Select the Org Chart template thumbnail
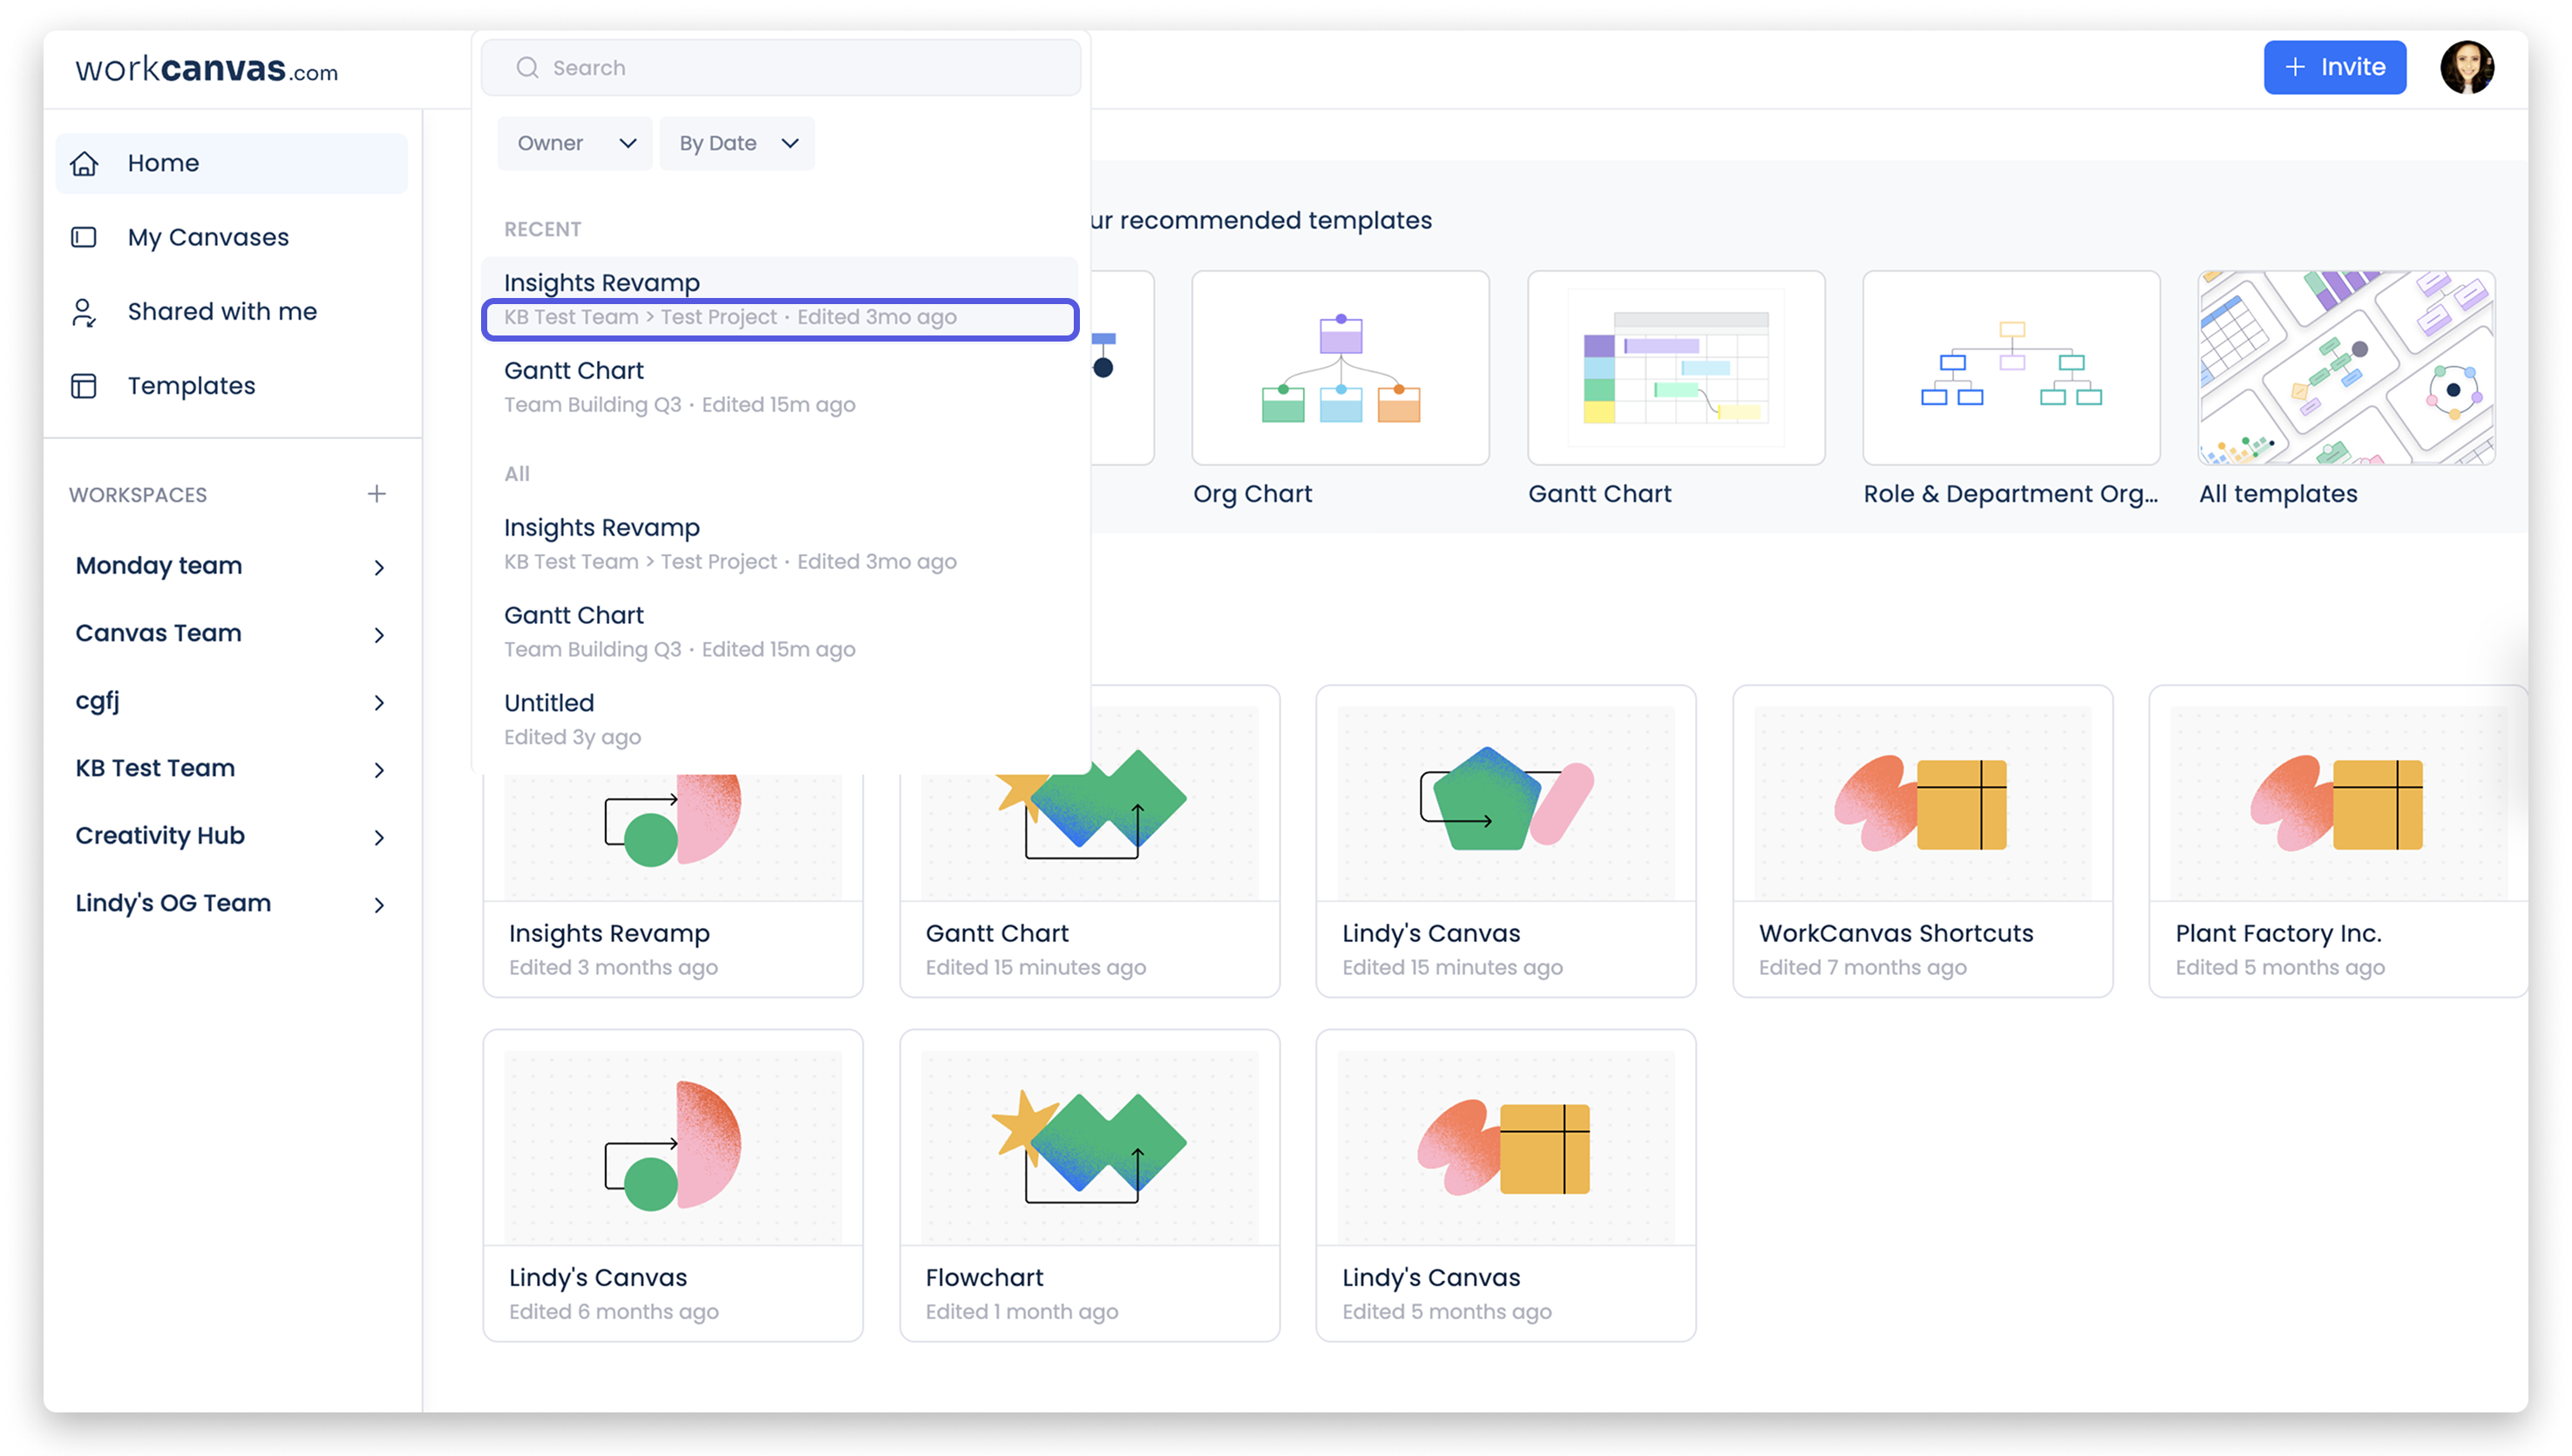This screenshot has height=1456, width=2572. pos(1340,367)
